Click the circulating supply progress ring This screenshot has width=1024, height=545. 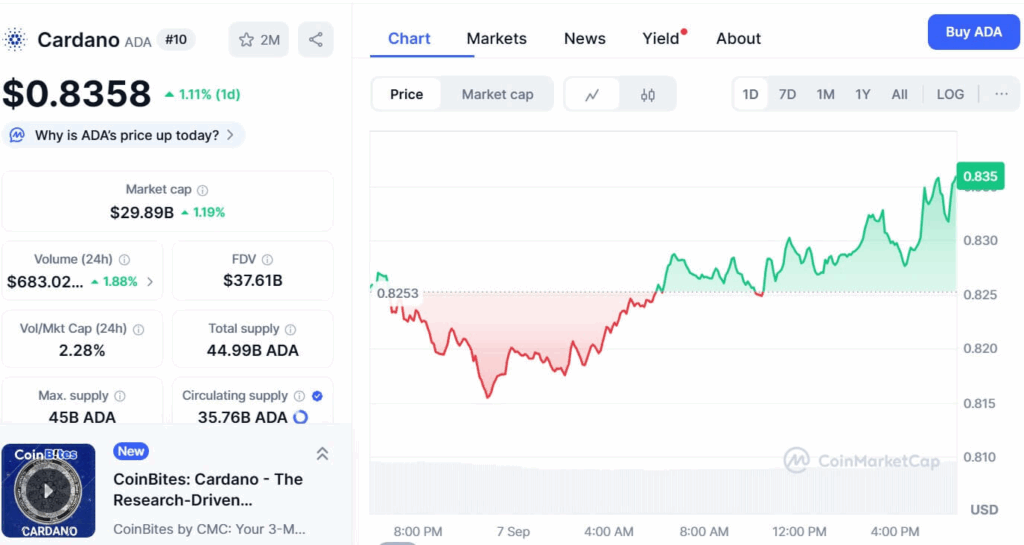300,417
